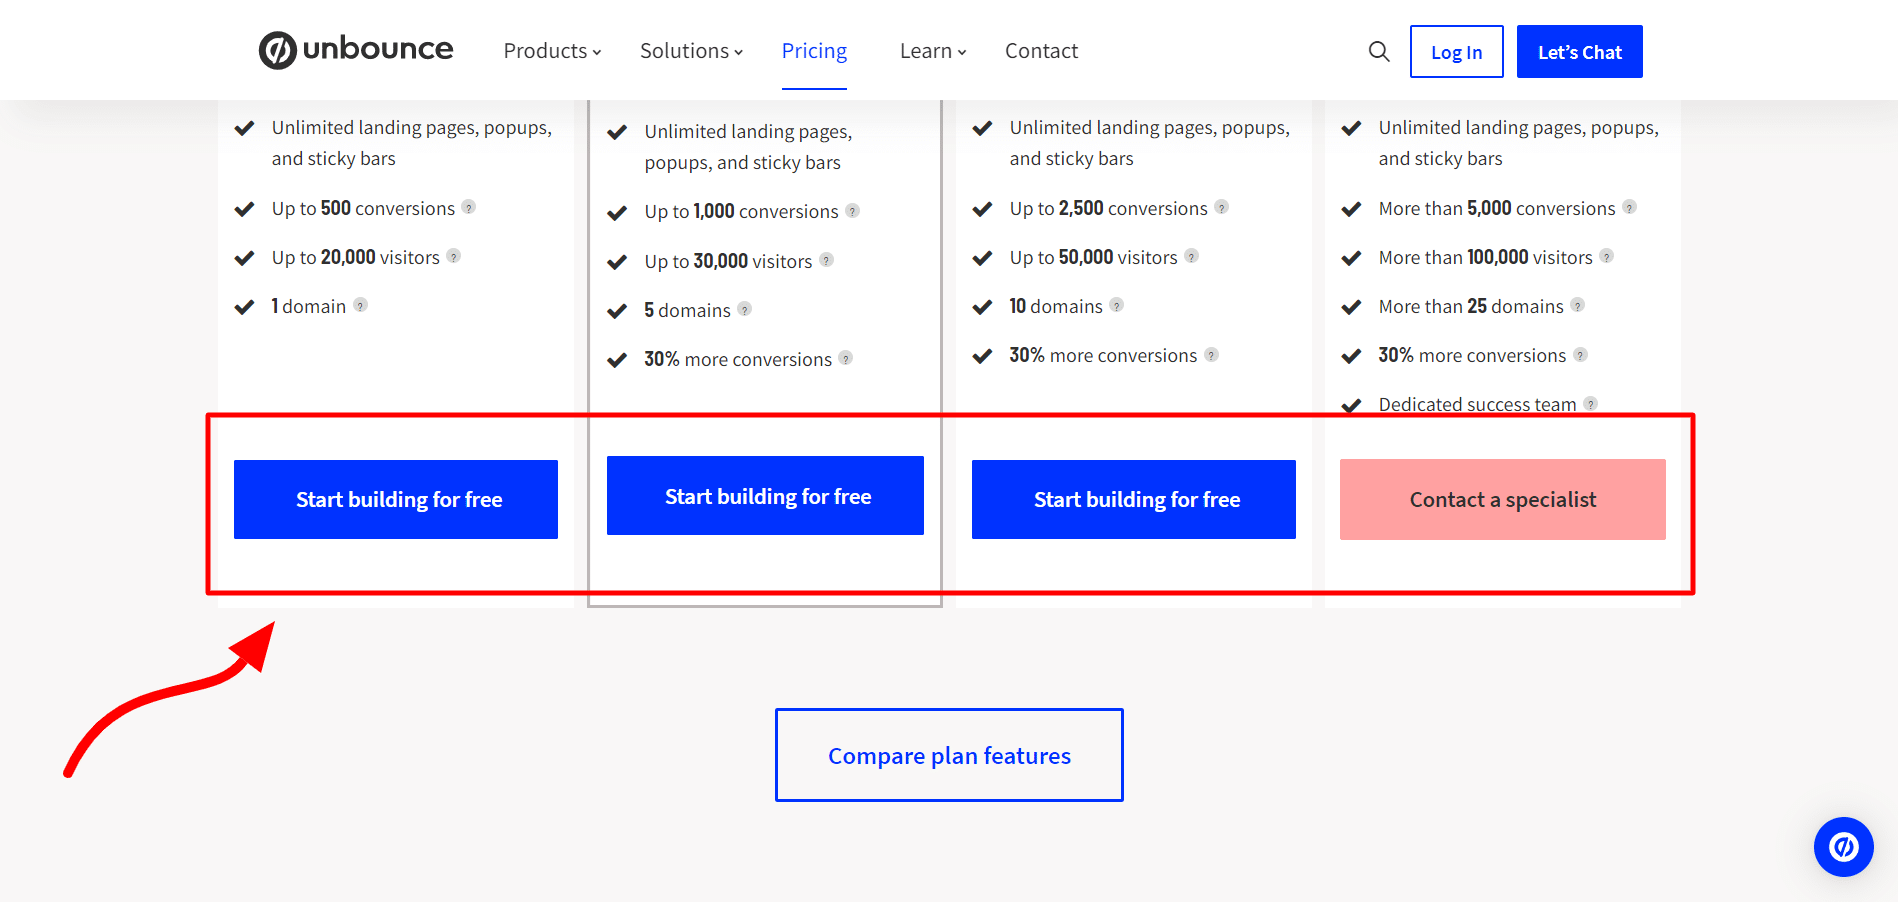Open the Contact menu item
This screenshot has height=902, width=1898.
[x=1041, y=51]
